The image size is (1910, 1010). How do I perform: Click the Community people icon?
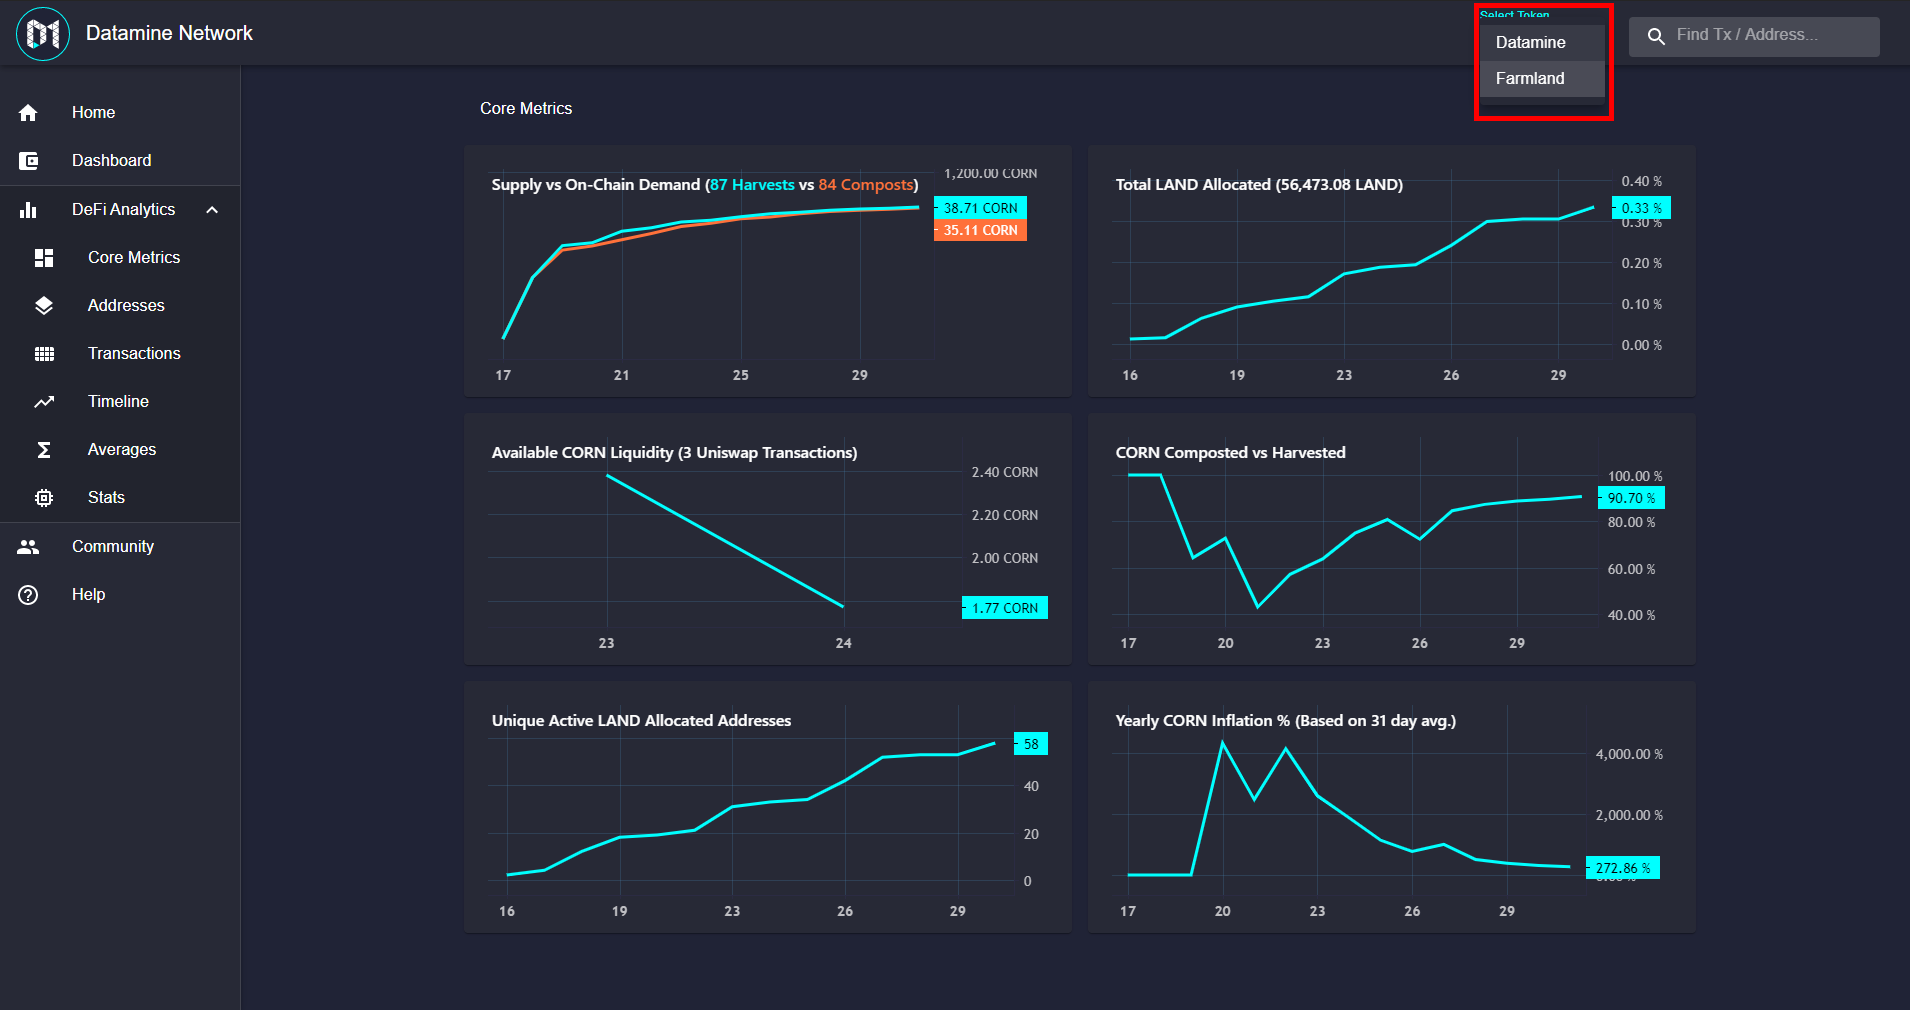coord(28,547)
